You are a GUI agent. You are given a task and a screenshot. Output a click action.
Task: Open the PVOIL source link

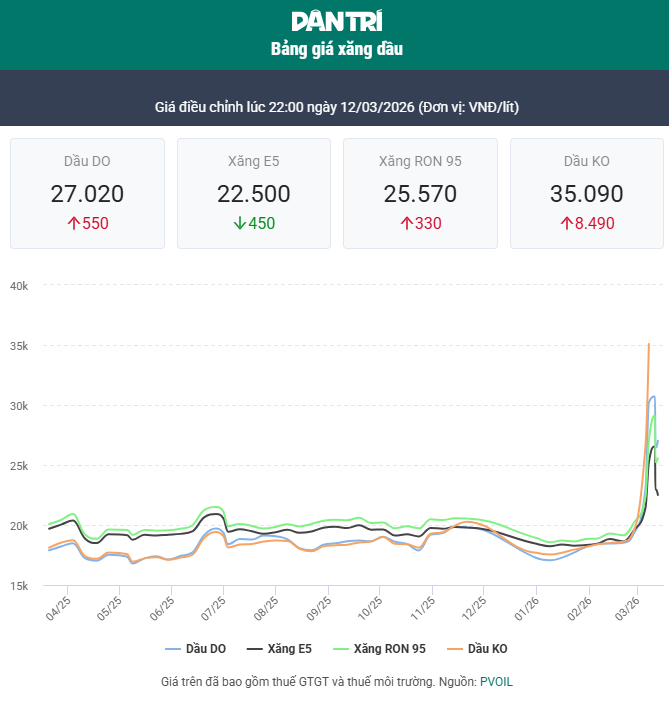coord(497,682)
